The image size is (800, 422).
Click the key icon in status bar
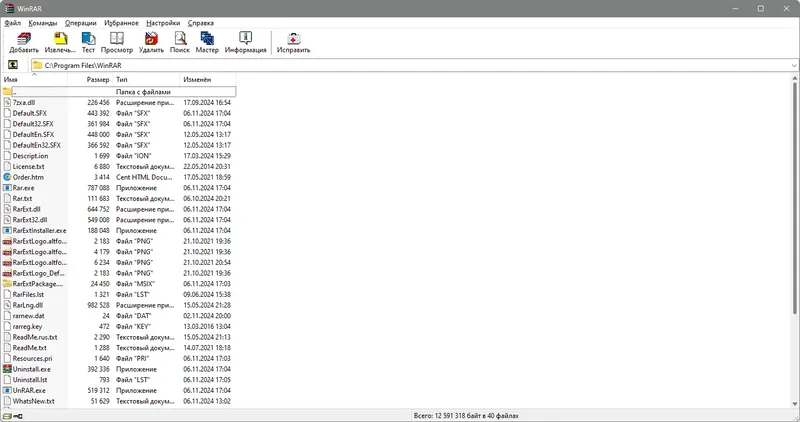point(18,416)
